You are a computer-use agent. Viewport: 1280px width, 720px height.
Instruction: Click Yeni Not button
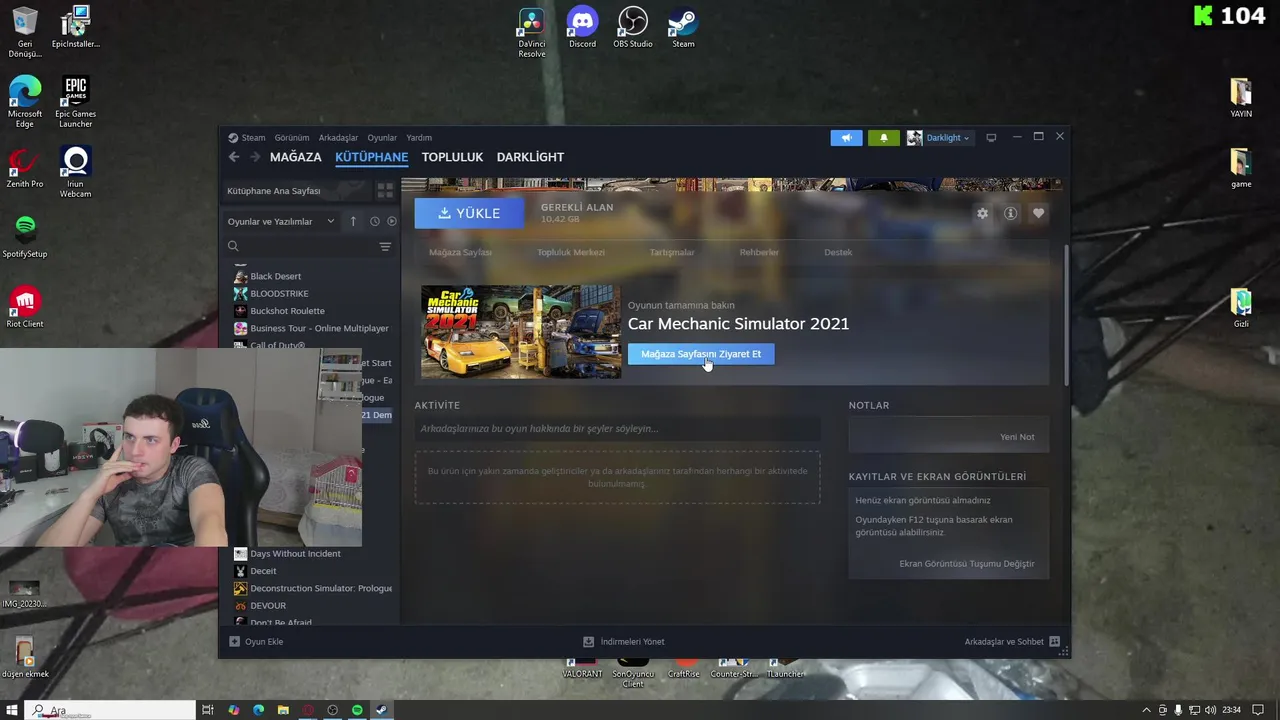1017,437
